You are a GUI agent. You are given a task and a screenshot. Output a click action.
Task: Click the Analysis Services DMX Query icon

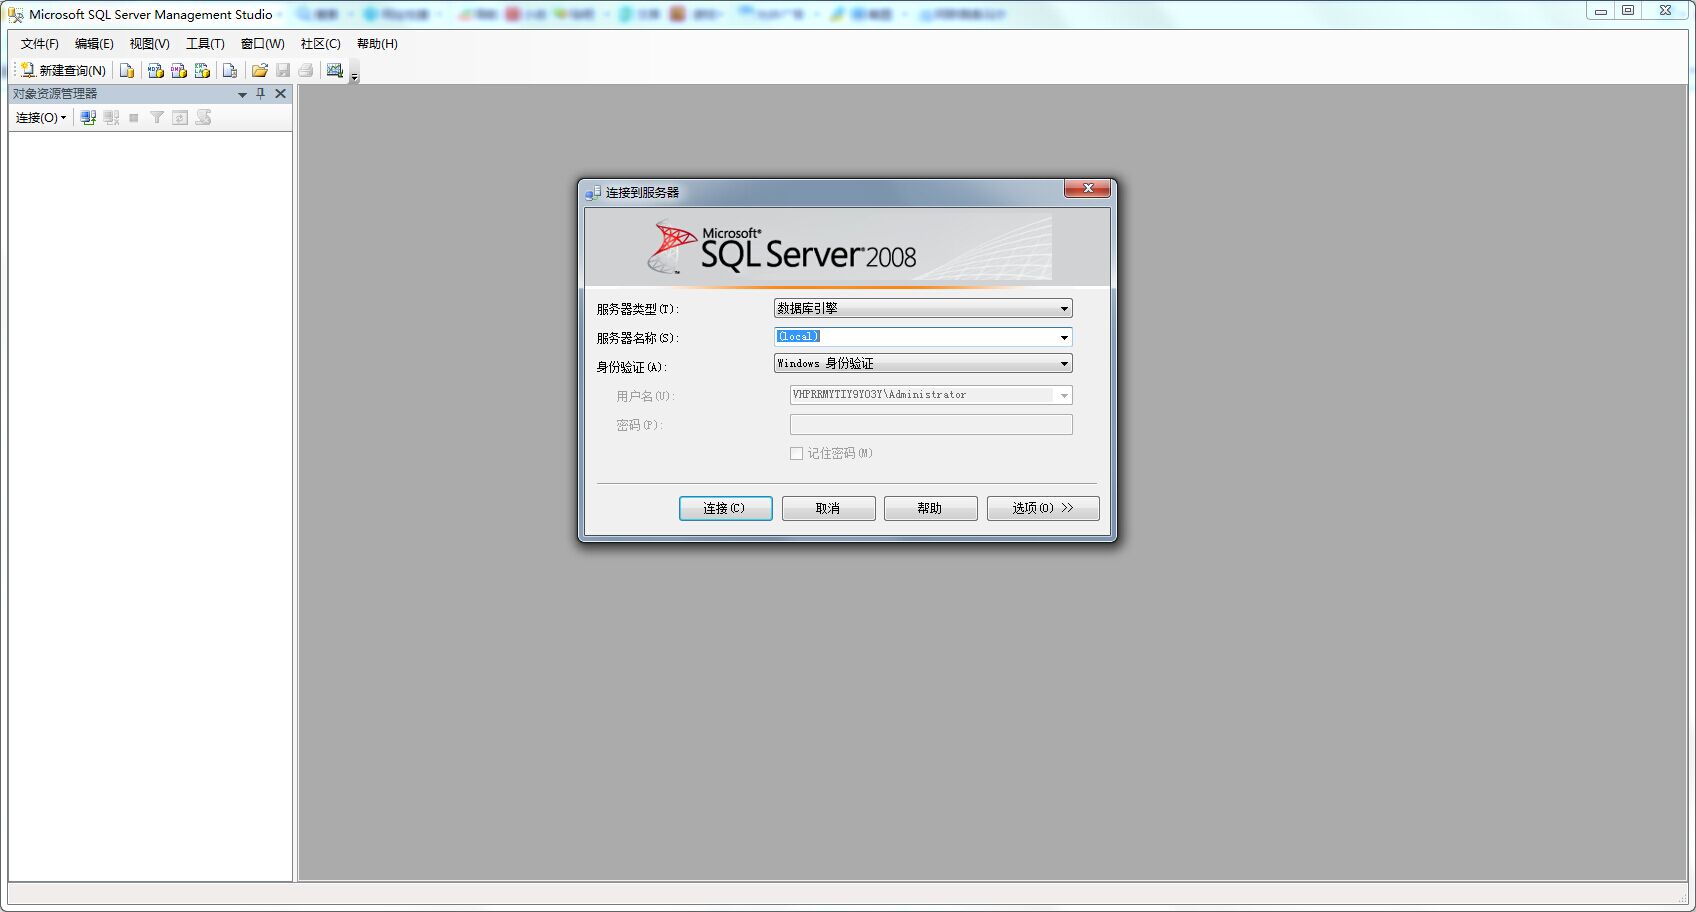(x=179, y=70)
